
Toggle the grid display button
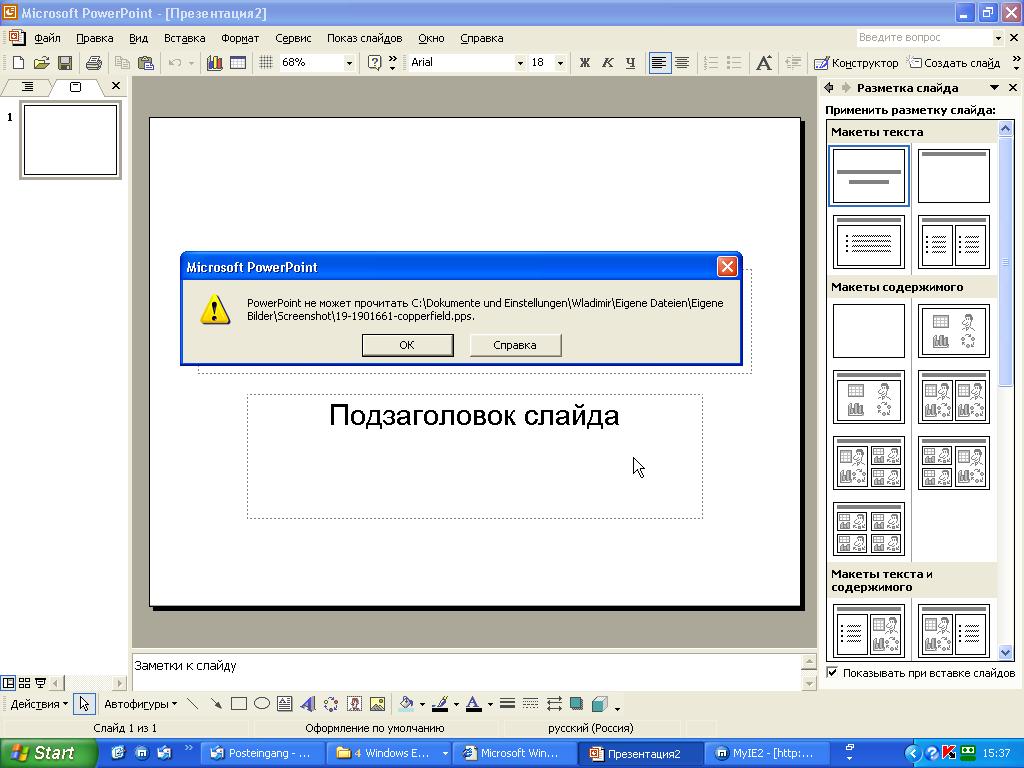(266, 63)
